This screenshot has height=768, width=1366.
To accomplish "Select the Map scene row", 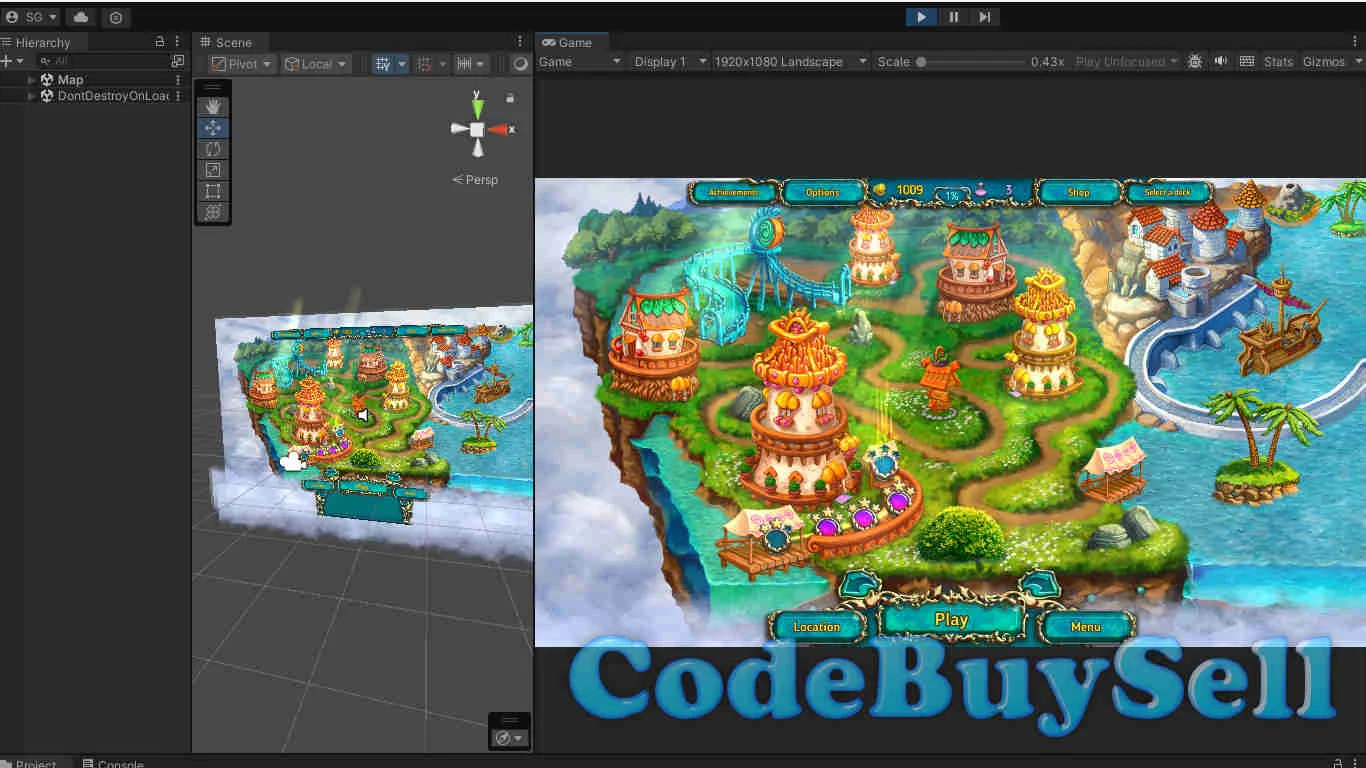I will point(94,79).
